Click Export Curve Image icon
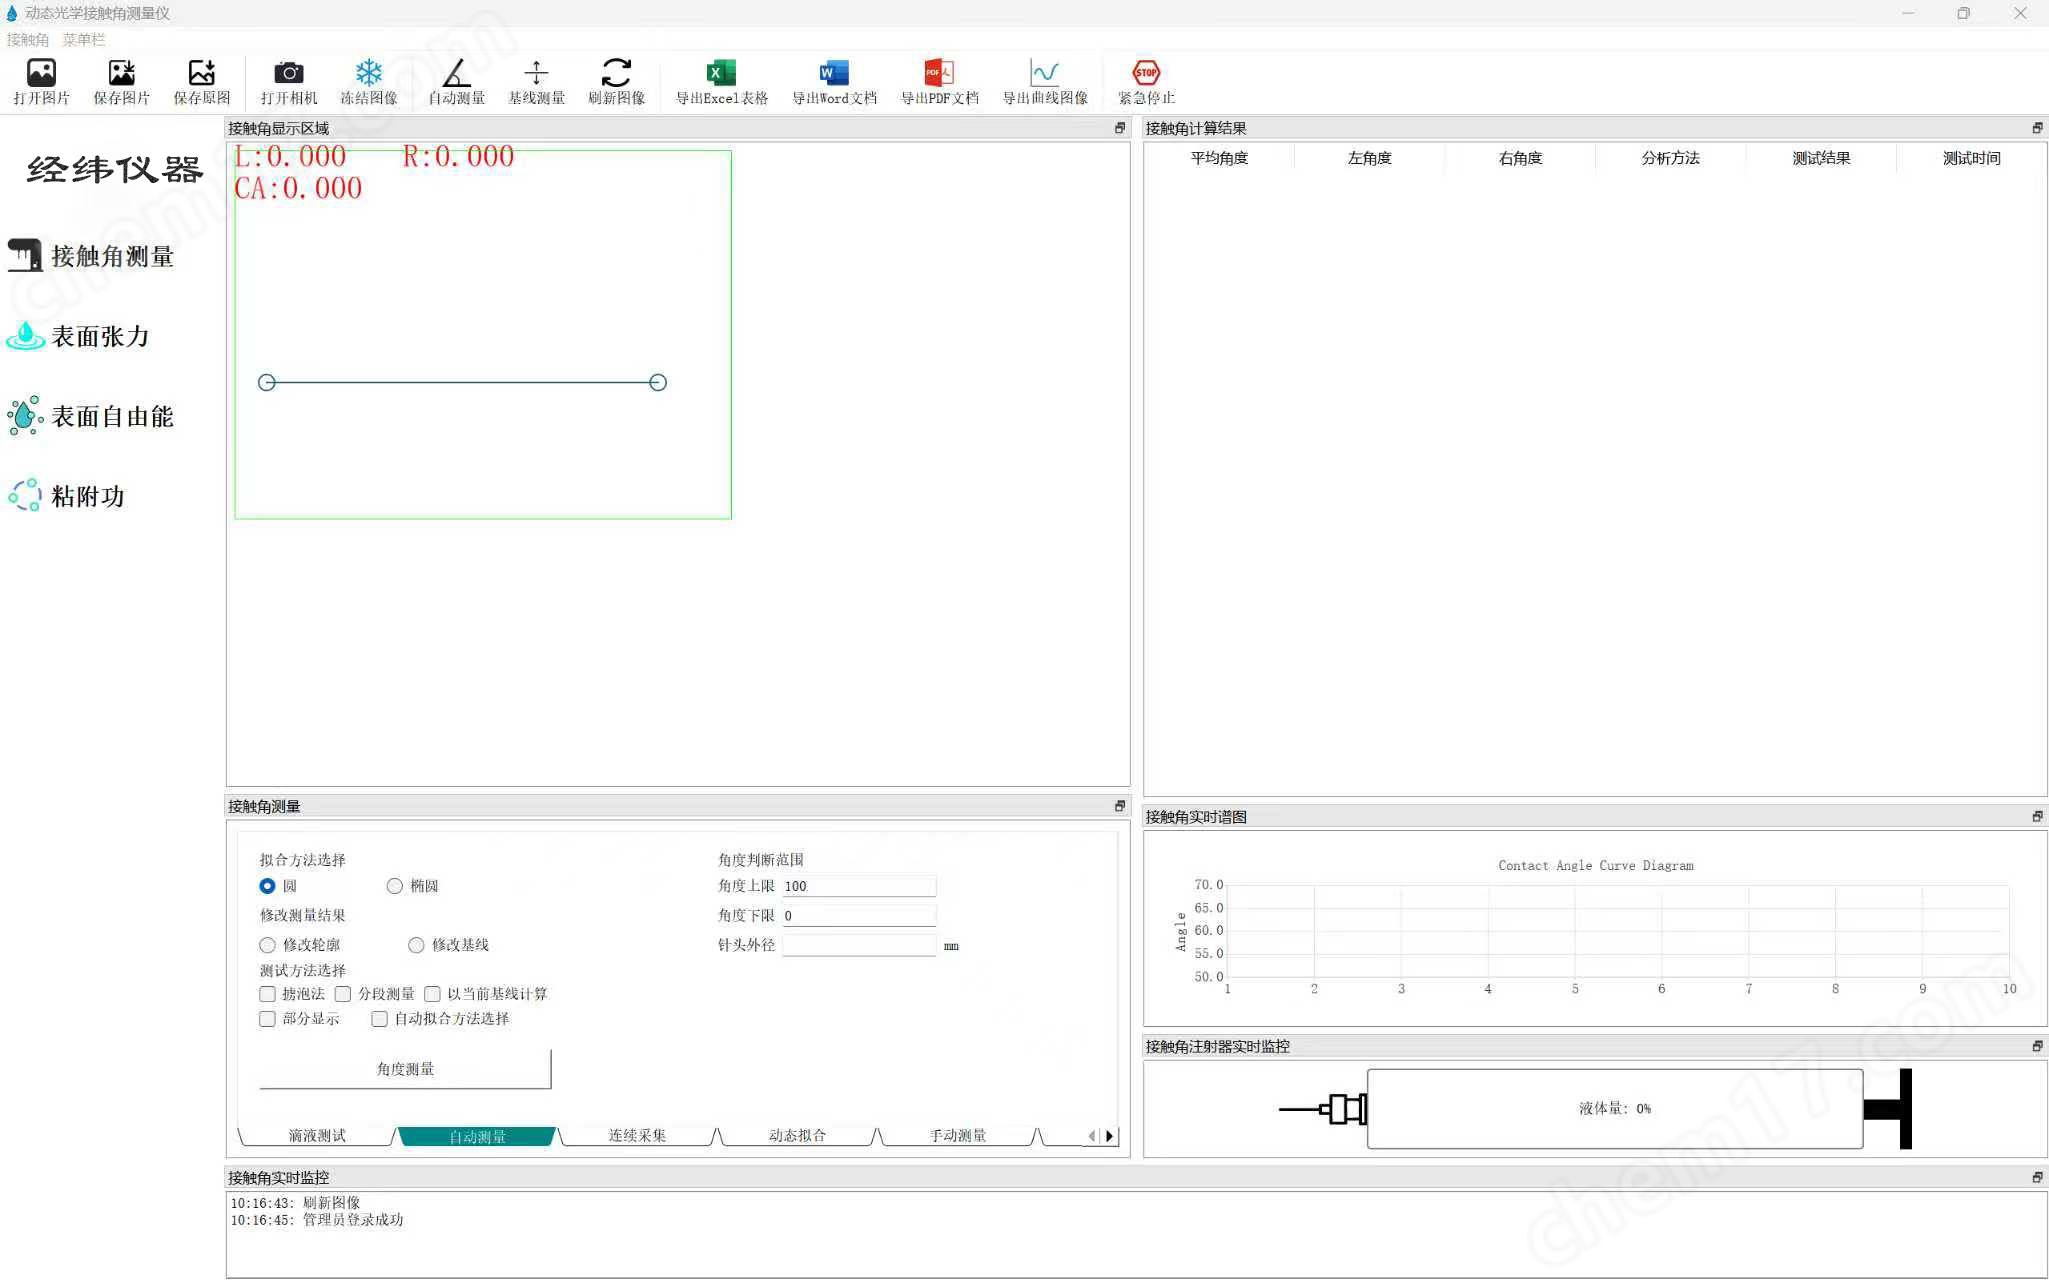Screen dimensions: 2049x1280 click(1044, 74)
